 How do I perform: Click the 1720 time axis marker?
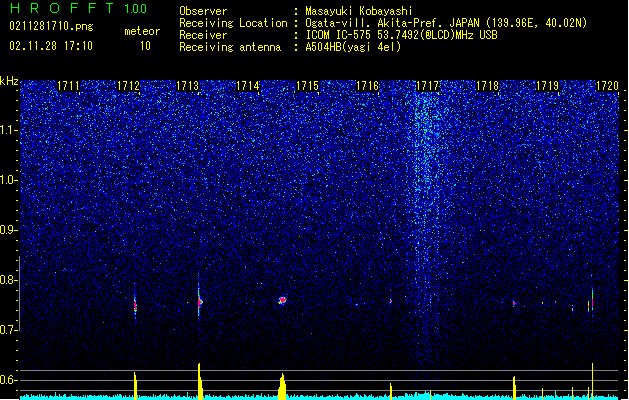click(607, 86)
